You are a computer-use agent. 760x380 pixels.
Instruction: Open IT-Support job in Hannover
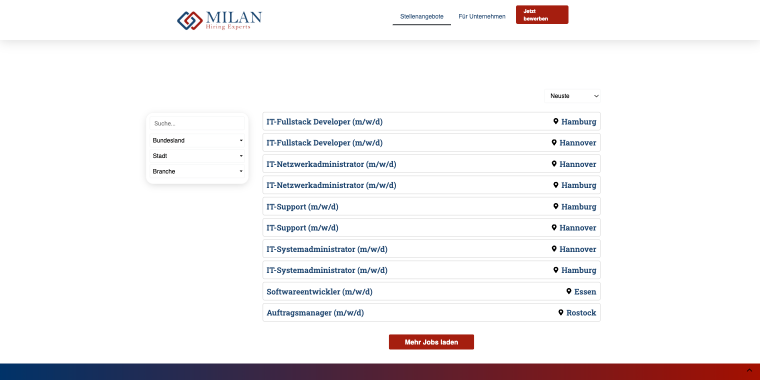pos(431,228)
